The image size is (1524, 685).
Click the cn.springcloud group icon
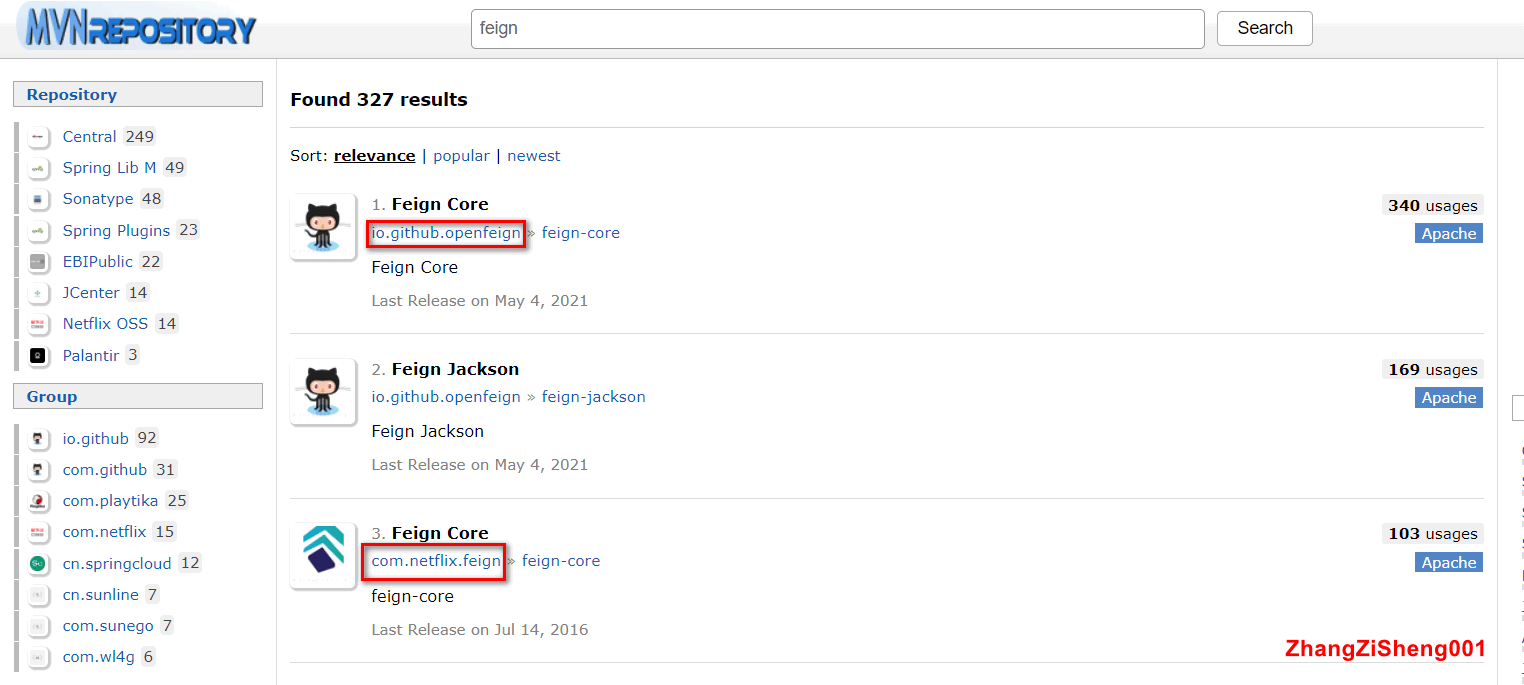38,564
